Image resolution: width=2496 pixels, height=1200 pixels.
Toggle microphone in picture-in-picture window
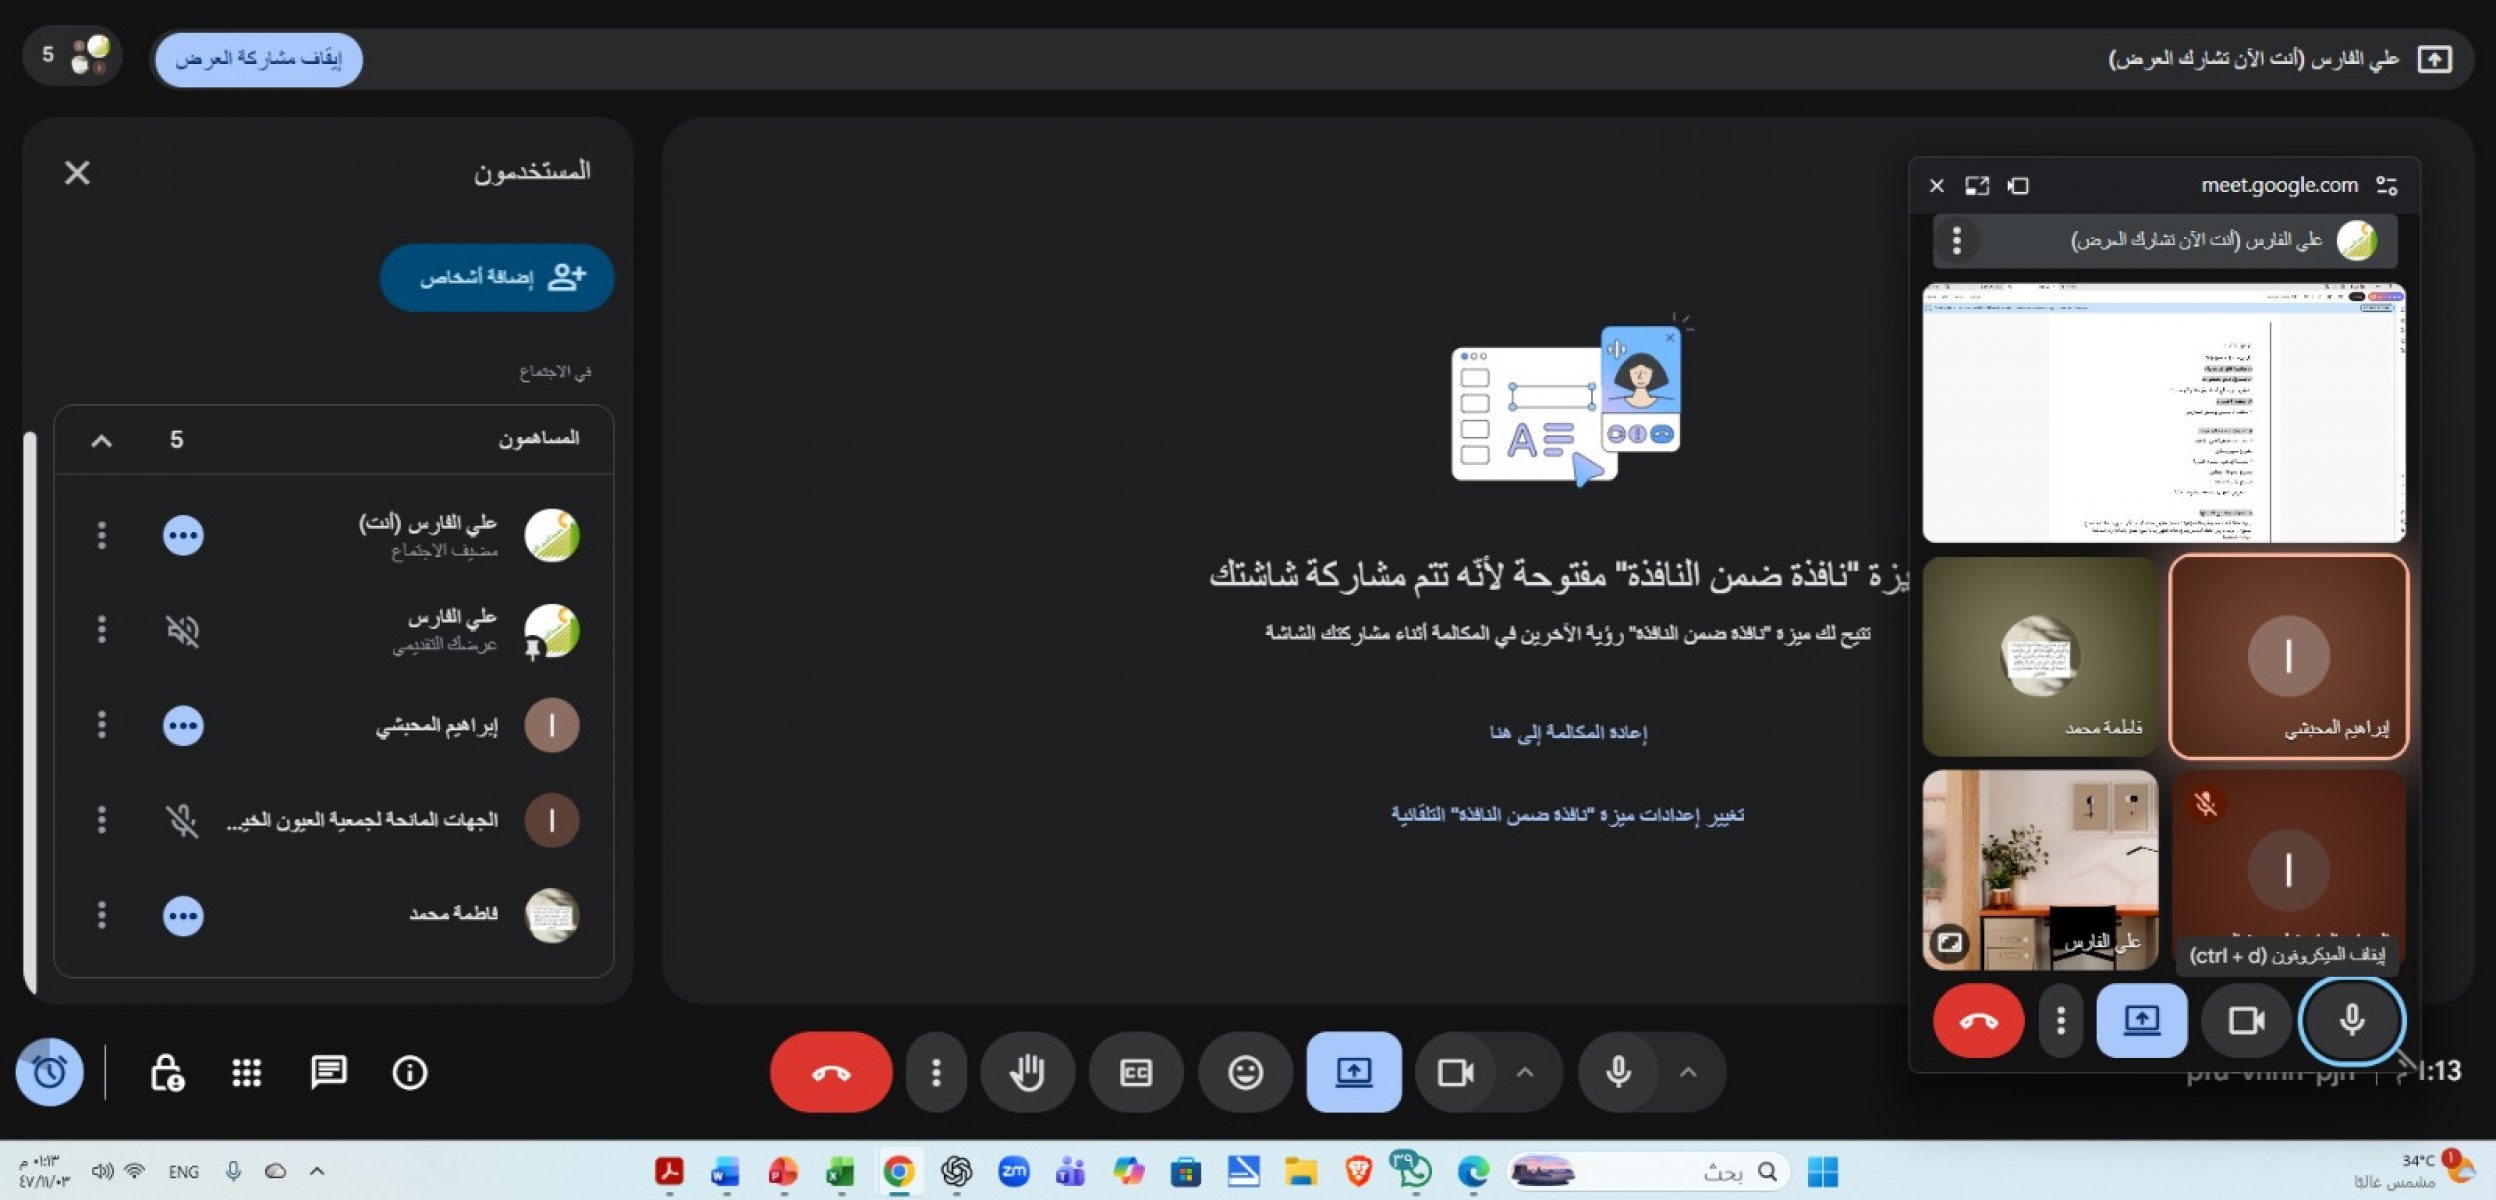point(2351,1021)
